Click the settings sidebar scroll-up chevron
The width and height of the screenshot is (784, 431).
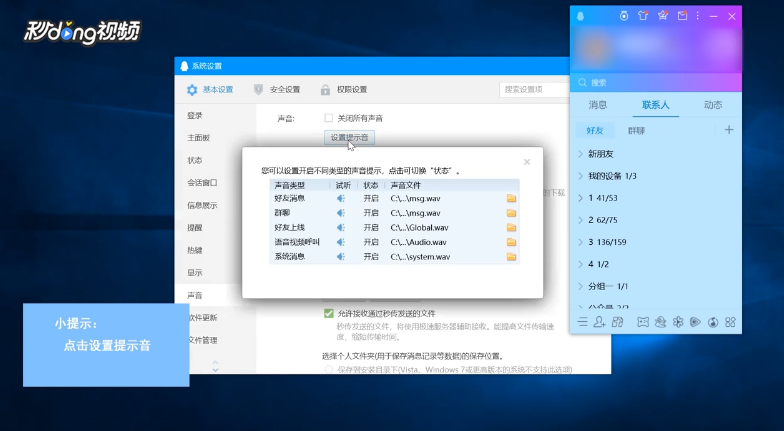point(216,362)
